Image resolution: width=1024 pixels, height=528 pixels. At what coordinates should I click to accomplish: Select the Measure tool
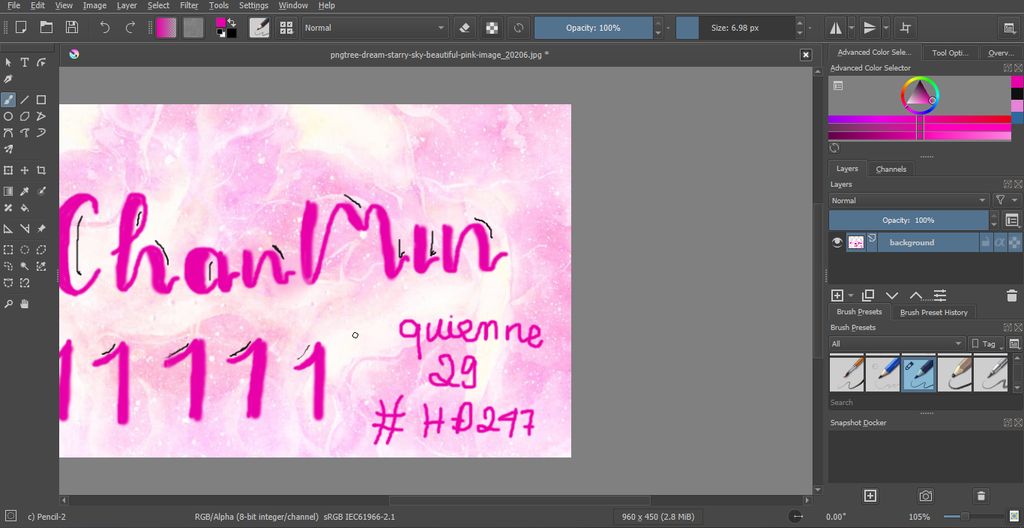24,229
